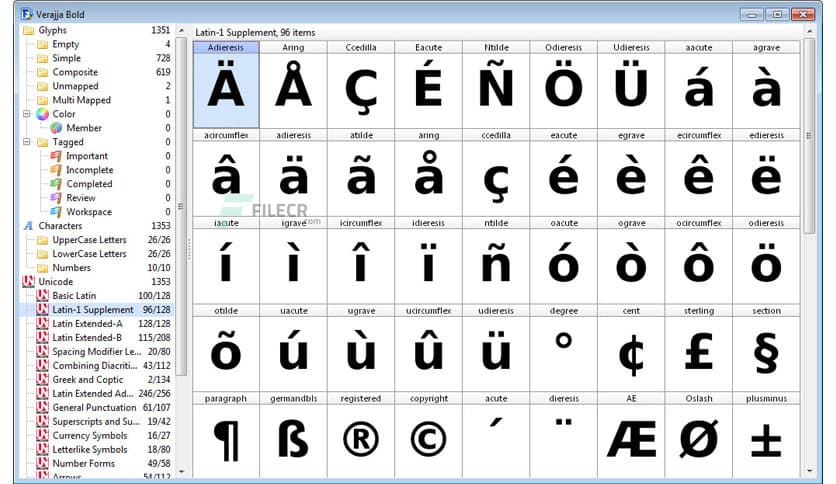
Task: Collapse the Color tree node
Action: tap(27, 114)
